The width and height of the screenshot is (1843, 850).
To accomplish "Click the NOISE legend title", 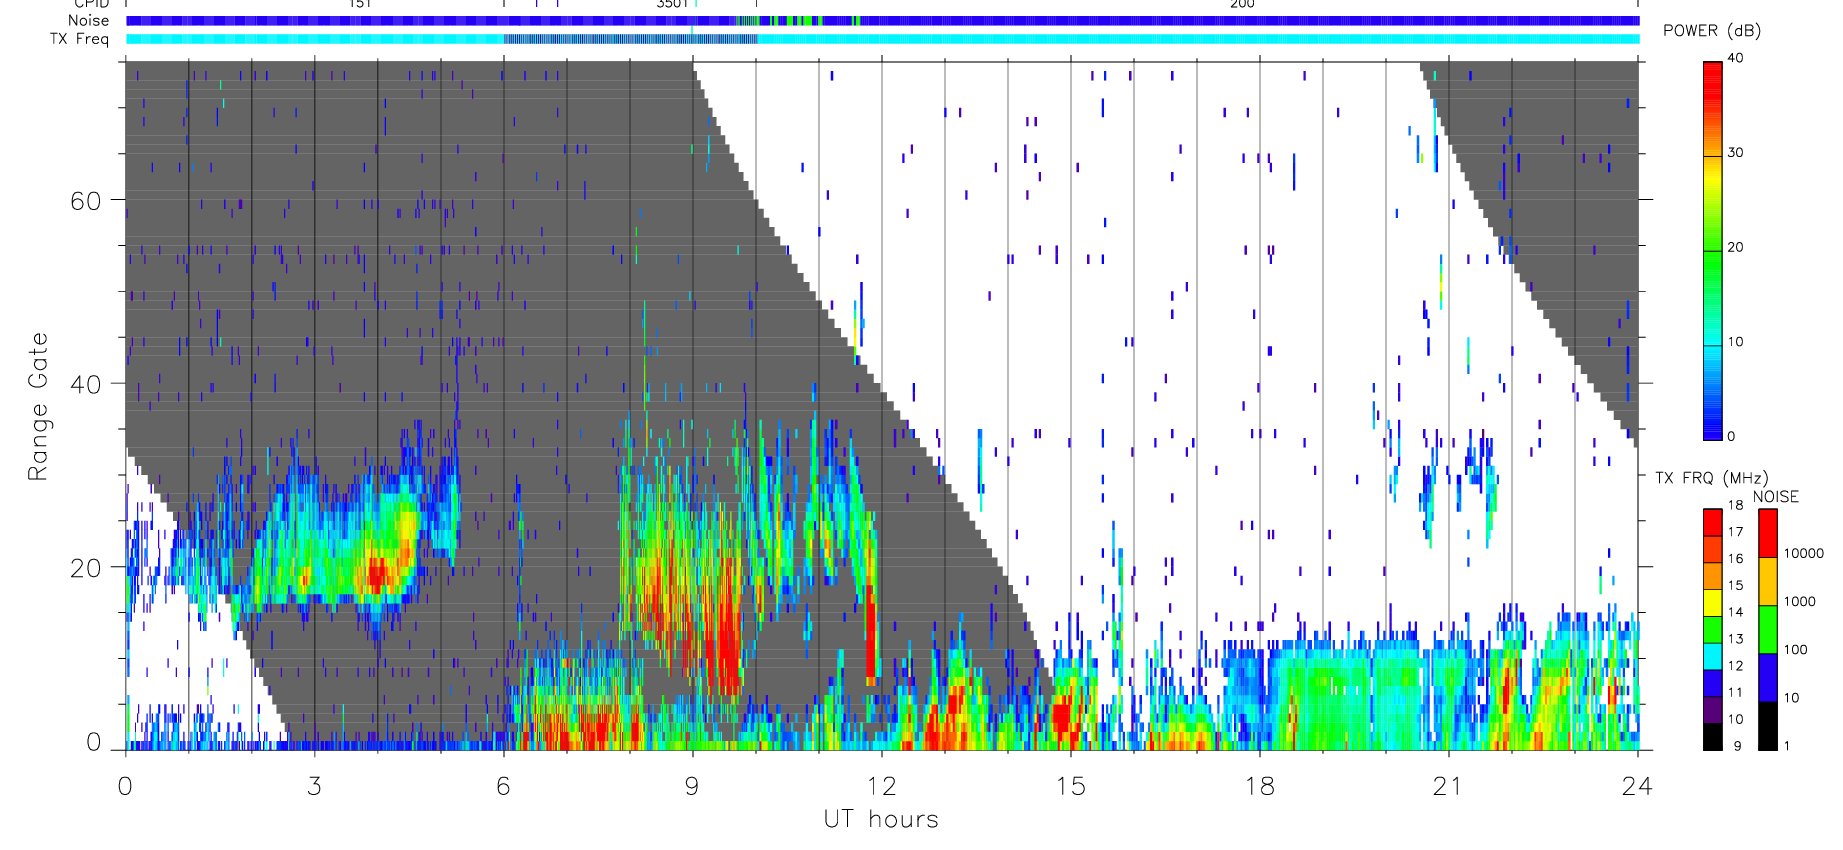I will click(x=1776, y=497).
